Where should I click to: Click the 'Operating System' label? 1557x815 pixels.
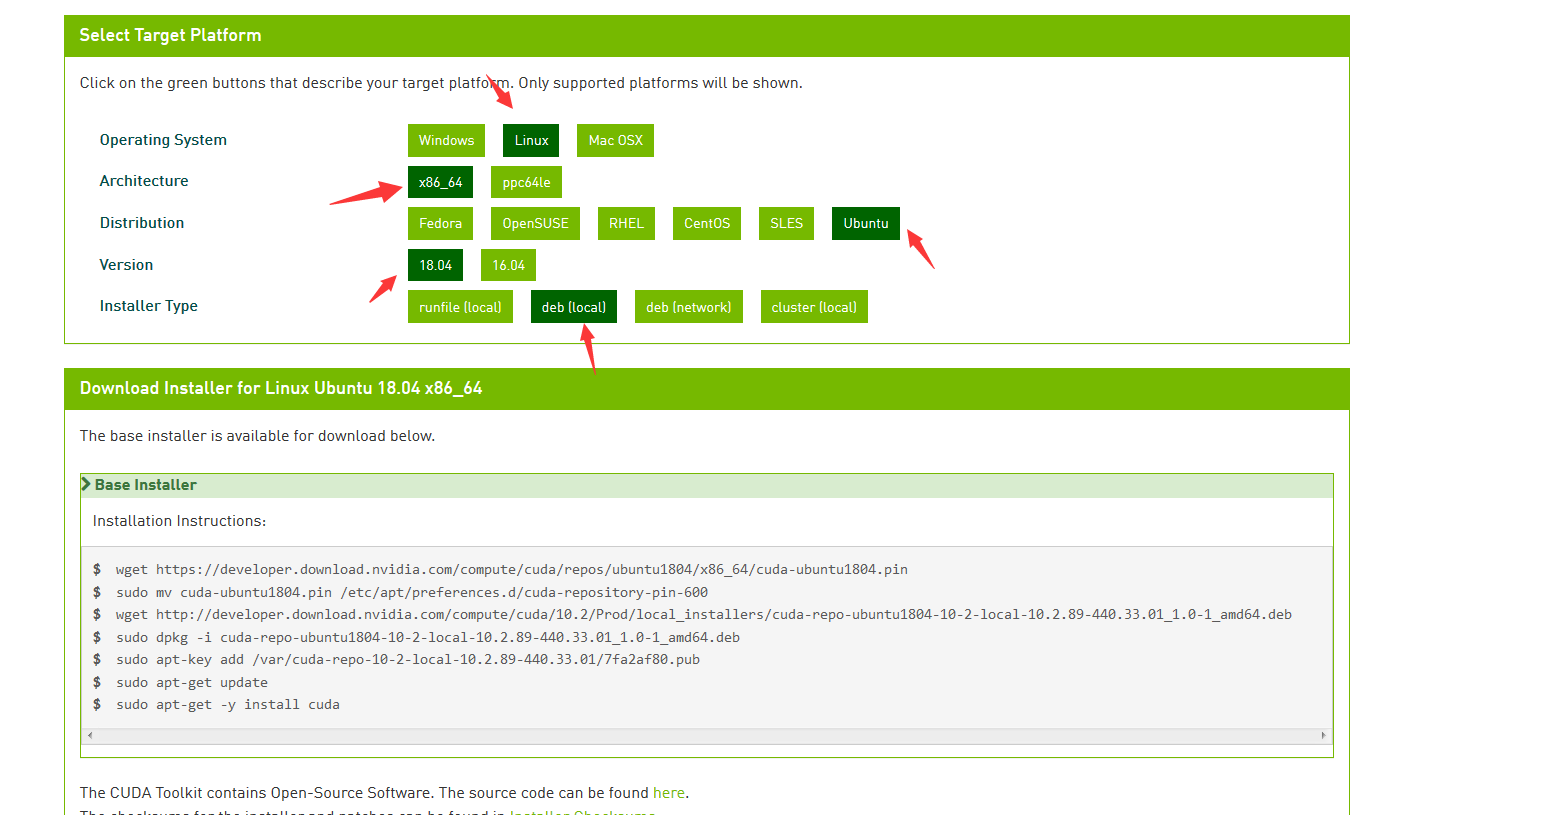163,140
